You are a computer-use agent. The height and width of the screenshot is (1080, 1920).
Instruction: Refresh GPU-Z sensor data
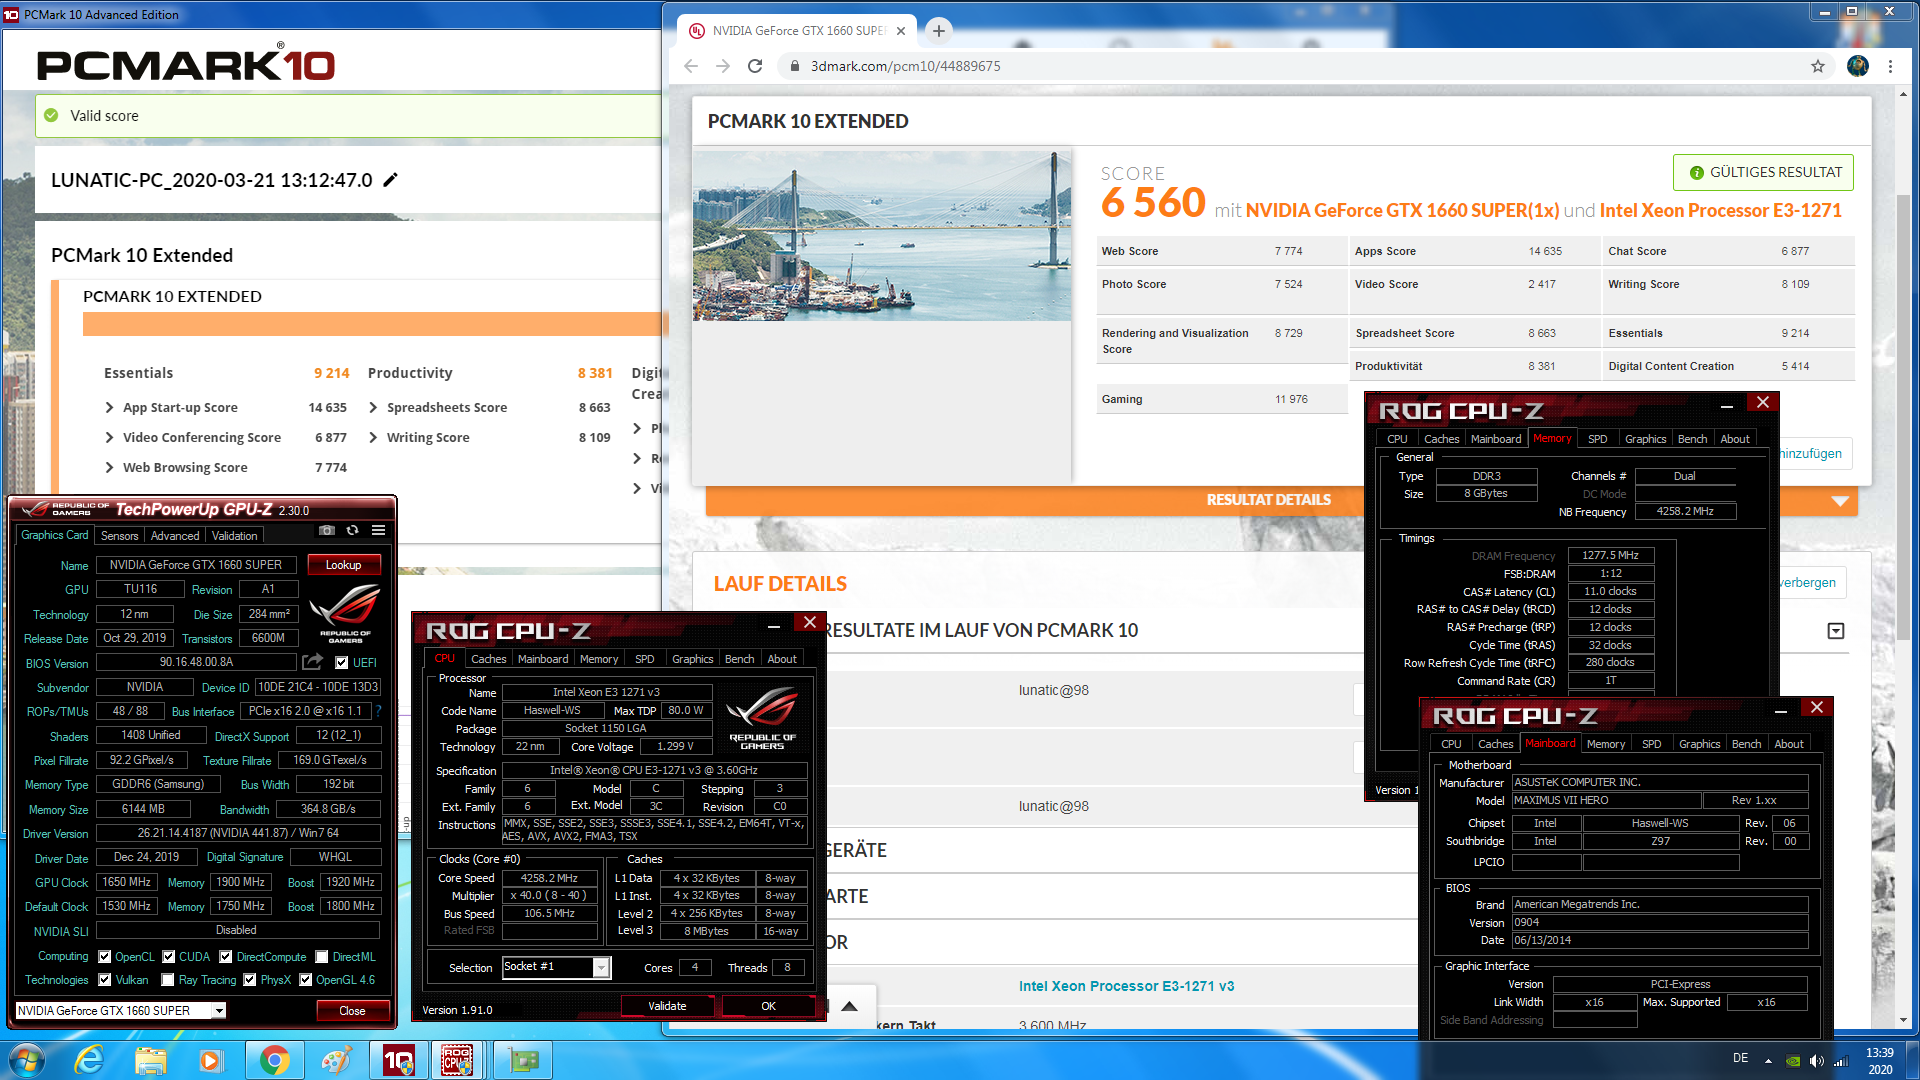pyautogui.click(x=352, y=530)
